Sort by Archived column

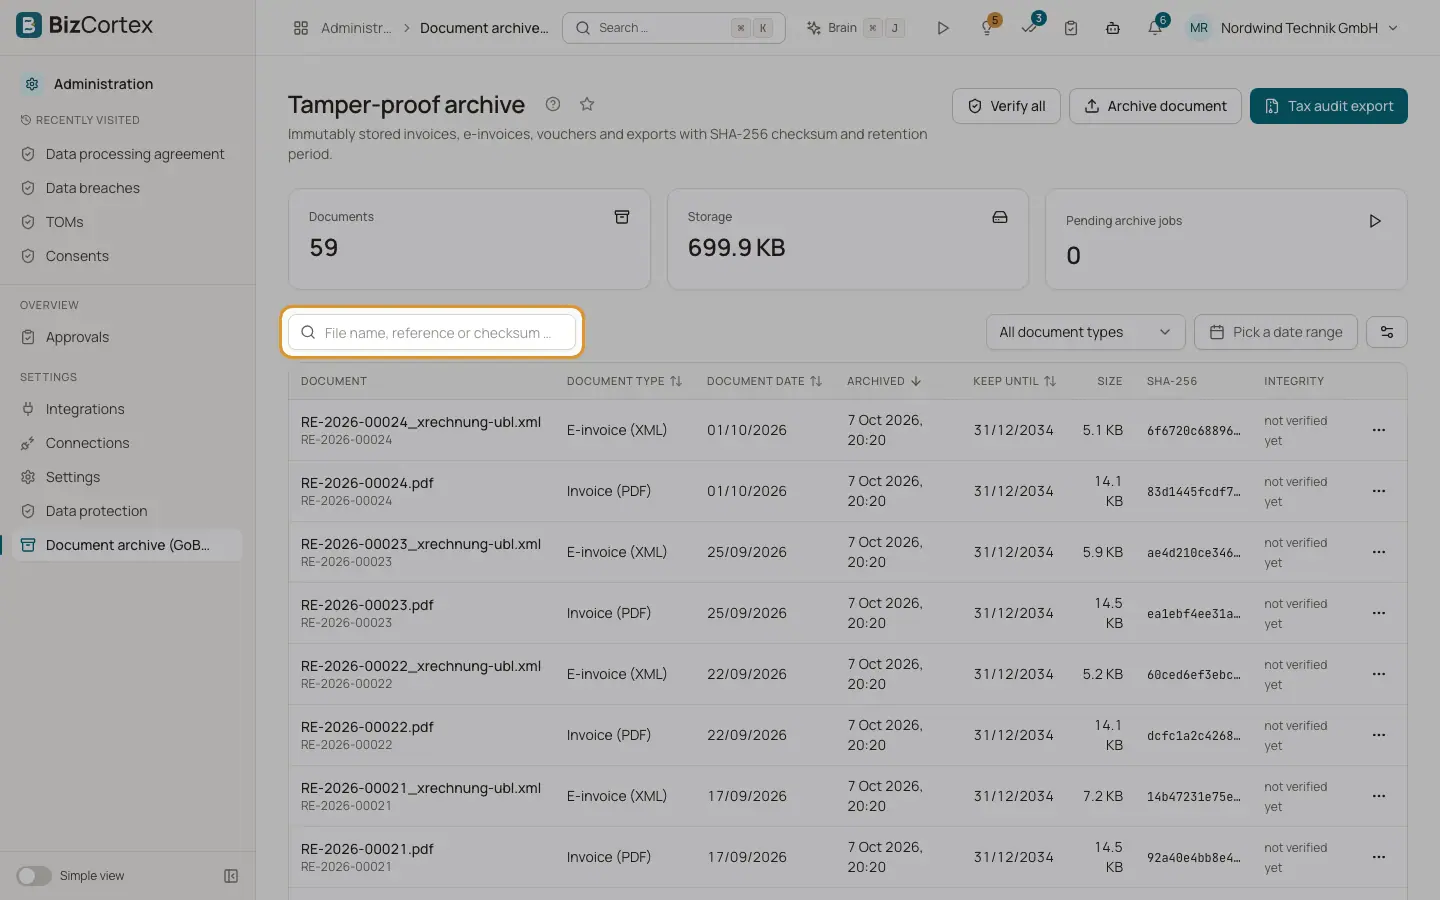coord(884,381)
